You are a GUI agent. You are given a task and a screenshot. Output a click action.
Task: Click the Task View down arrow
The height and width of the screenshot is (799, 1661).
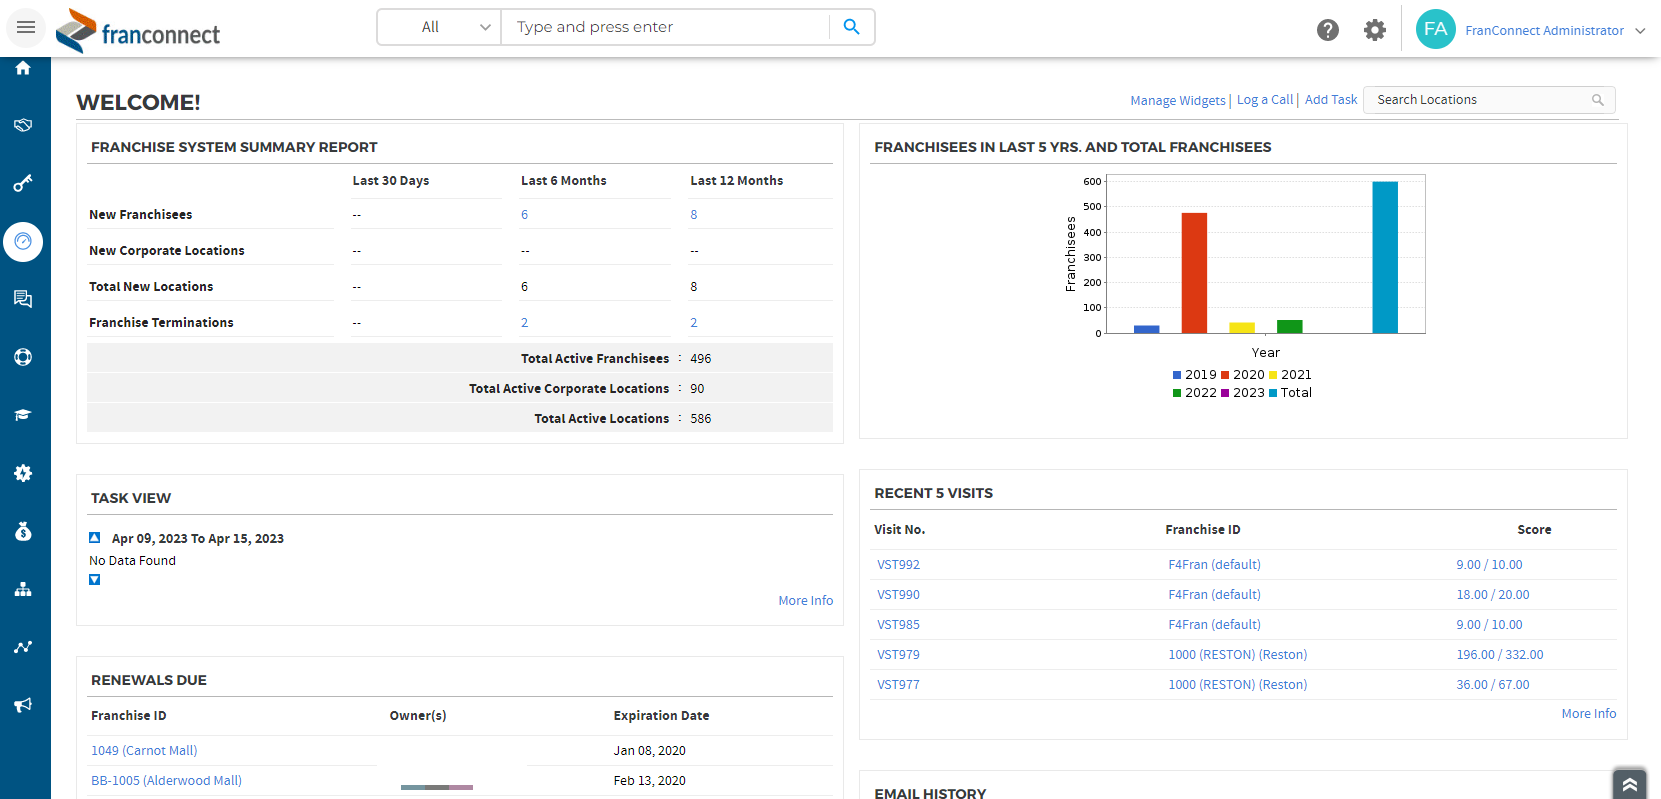[95, 580]
